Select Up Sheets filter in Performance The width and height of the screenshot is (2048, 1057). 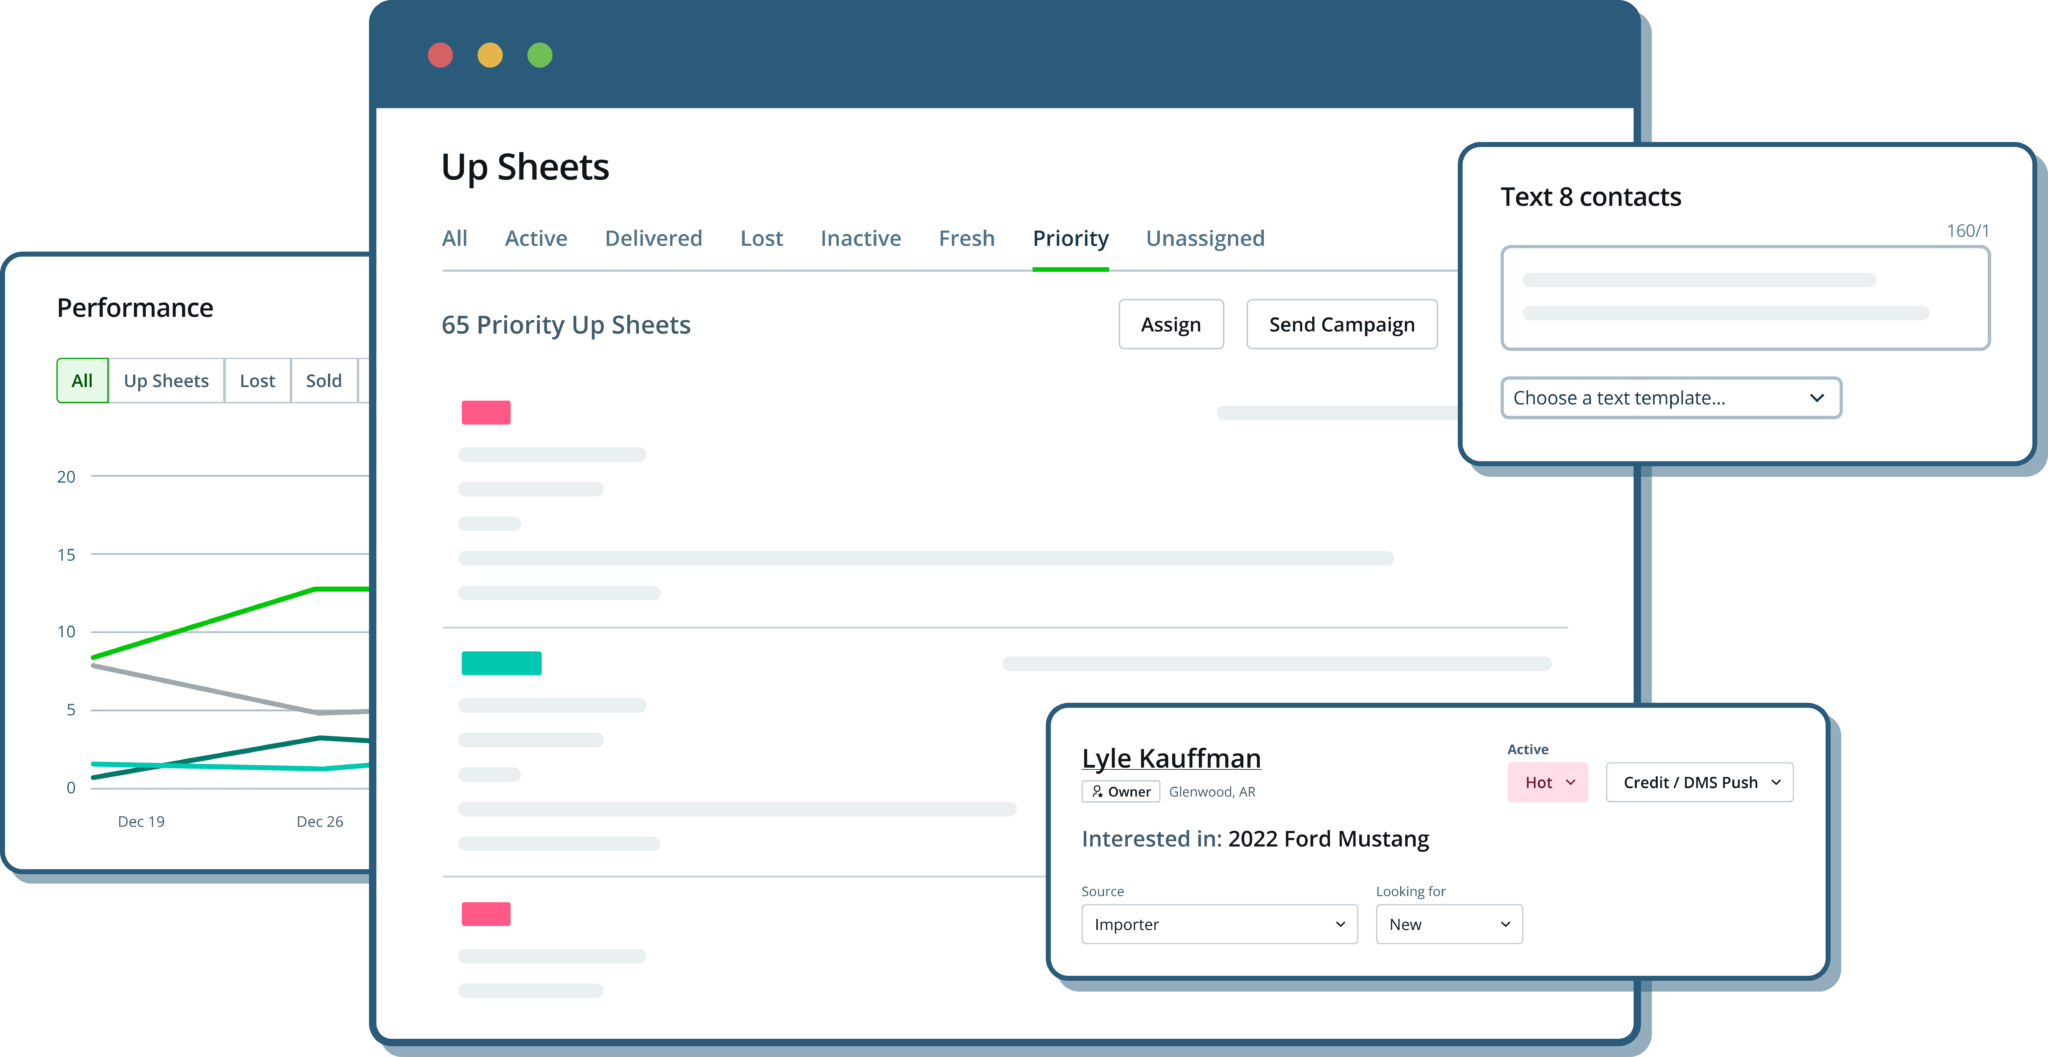166,380
